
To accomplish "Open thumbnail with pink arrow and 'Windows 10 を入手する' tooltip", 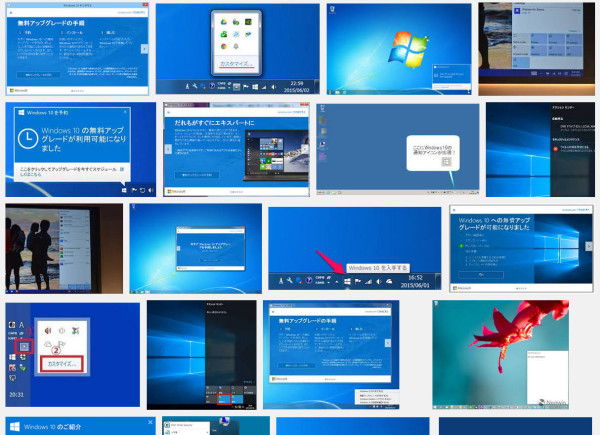I will tap(355, 249).
